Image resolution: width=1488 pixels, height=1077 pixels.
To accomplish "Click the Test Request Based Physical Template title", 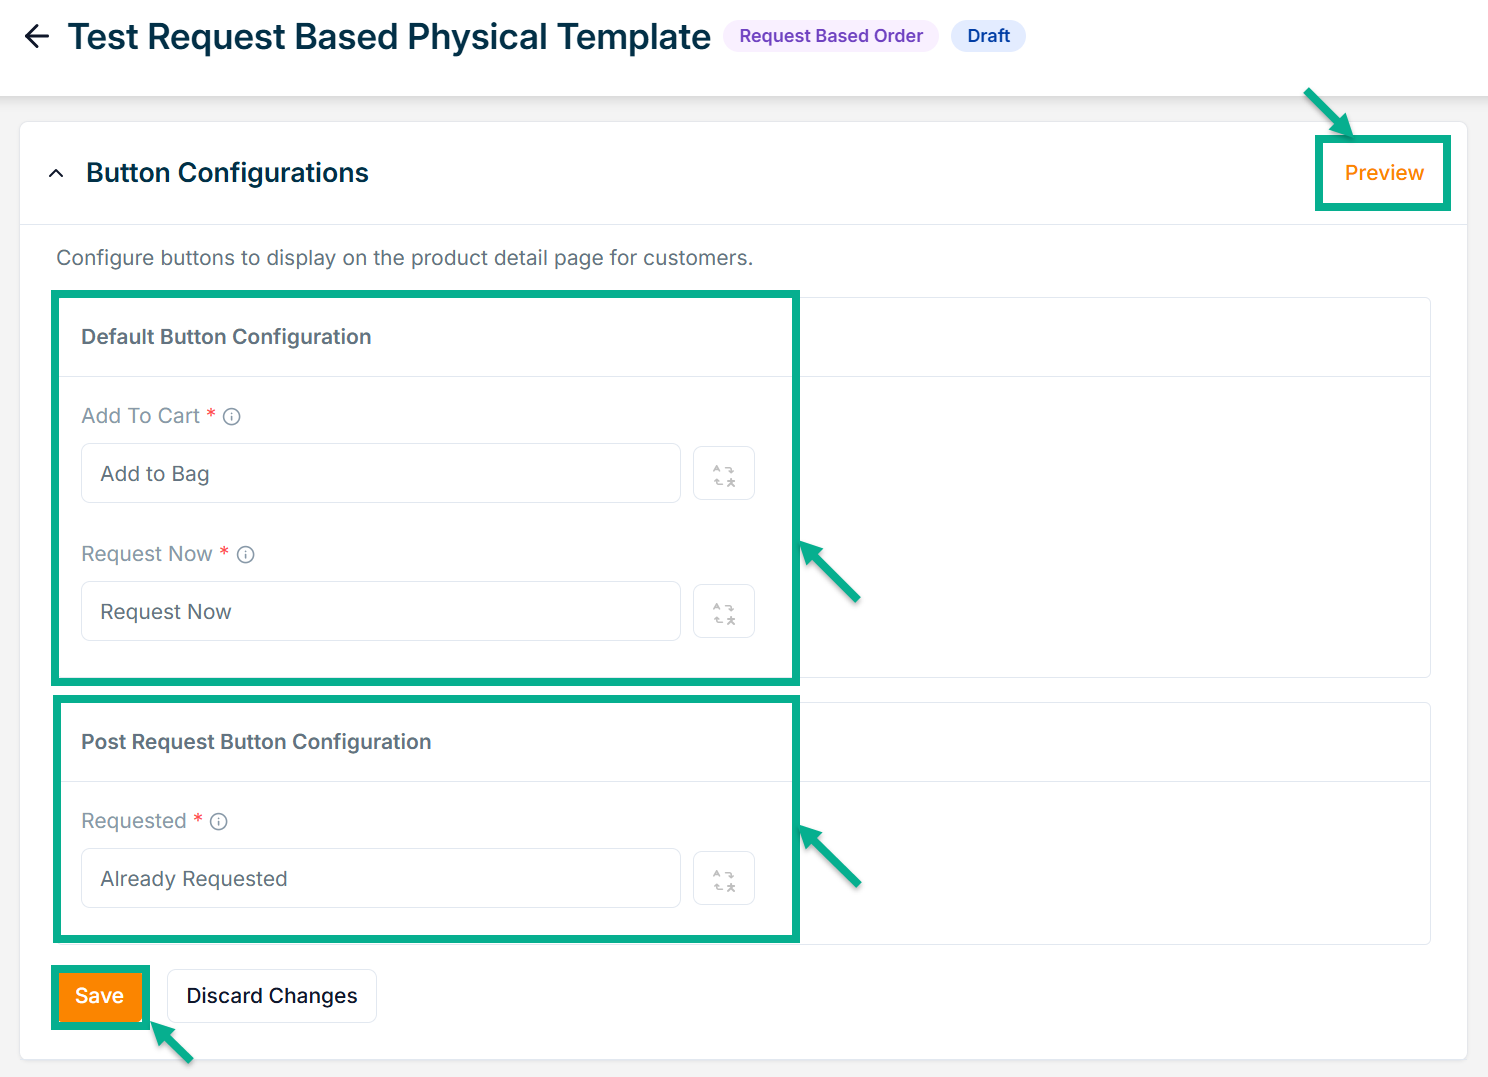I will pyautogui.click(x=389, y=37).
